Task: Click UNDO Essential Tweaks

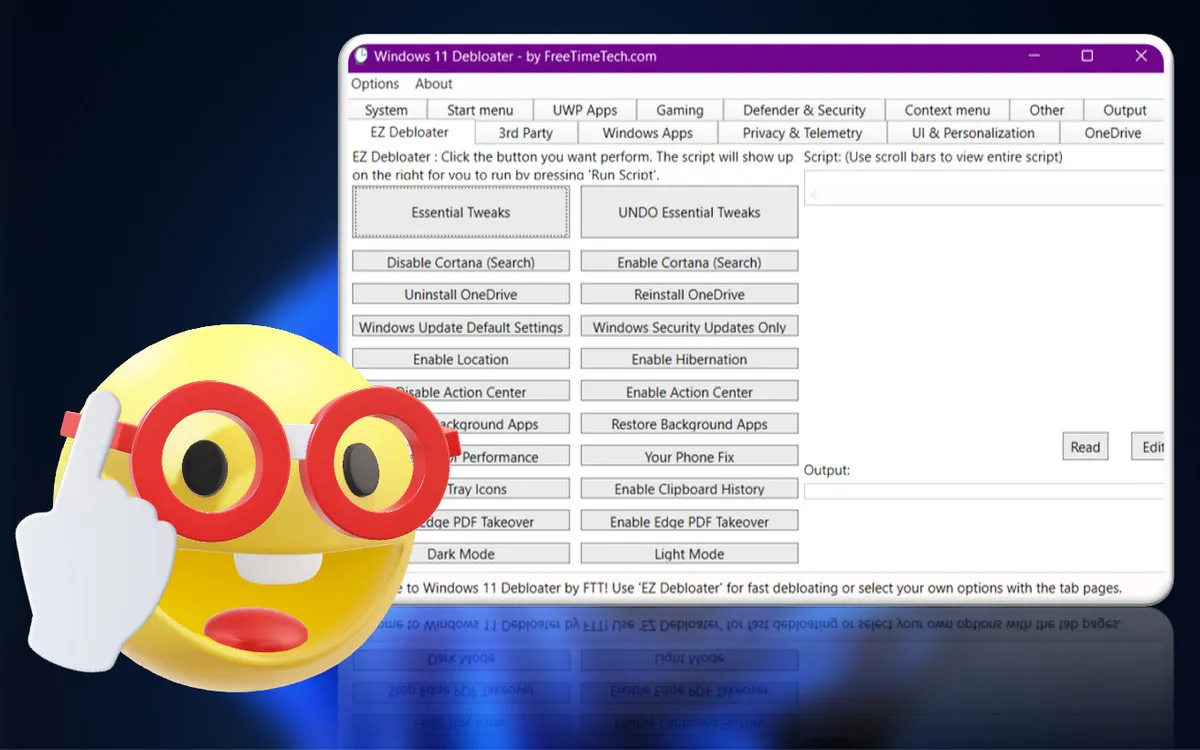Action: coord(689,212)
